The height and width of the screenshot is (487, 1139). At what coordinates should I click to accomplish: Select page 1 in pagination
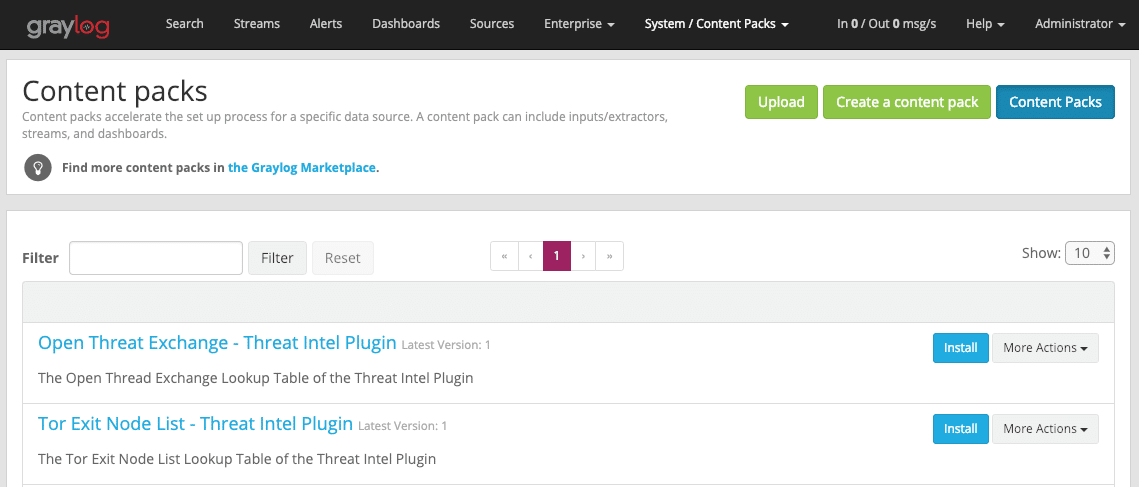(x=556, y=257)
